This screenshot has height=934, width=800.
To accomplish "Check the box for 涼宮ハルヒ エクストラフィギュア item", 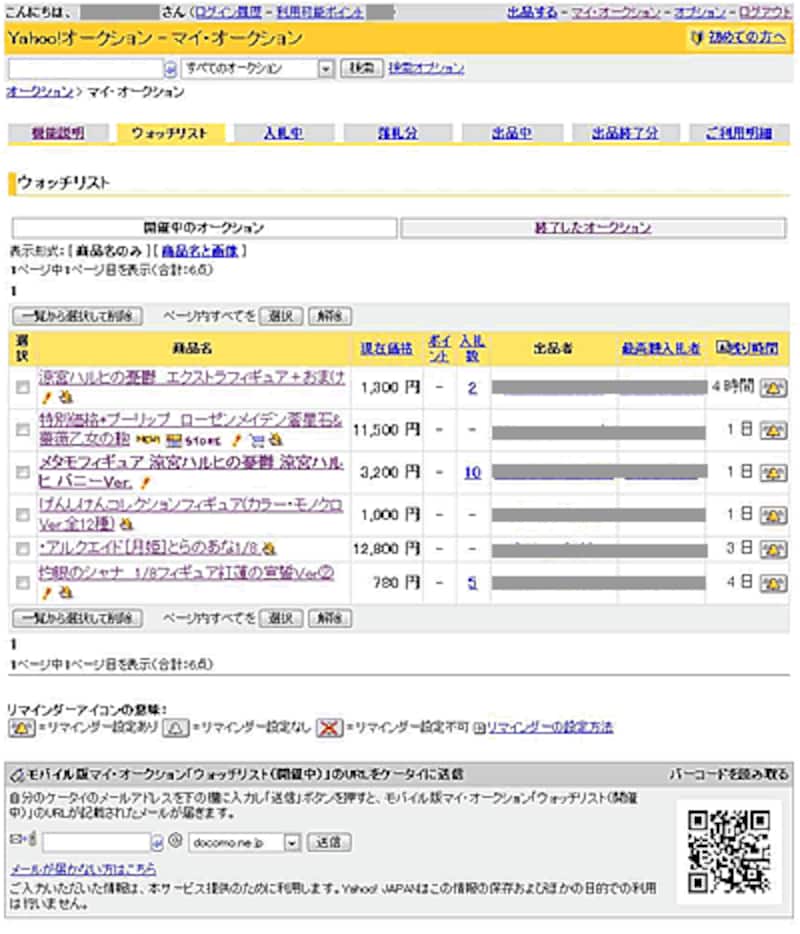I will click(23, 388).
